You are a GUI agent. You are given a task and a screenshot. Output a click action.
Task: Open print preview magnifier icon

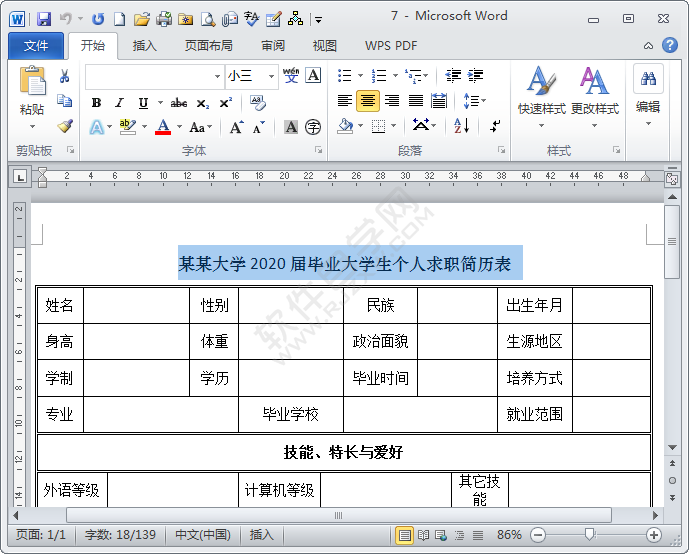(x=208, y=19)
